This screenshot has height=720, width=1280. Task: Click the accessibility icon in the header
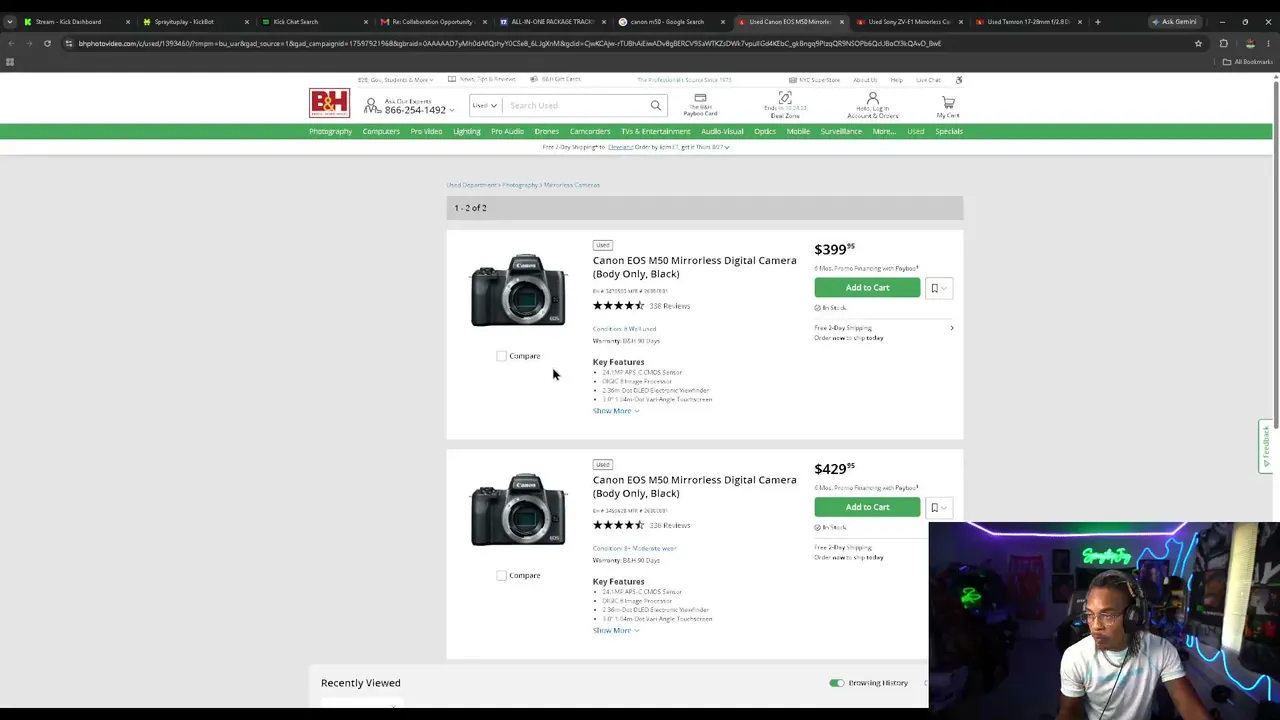(x=958, y=80)
